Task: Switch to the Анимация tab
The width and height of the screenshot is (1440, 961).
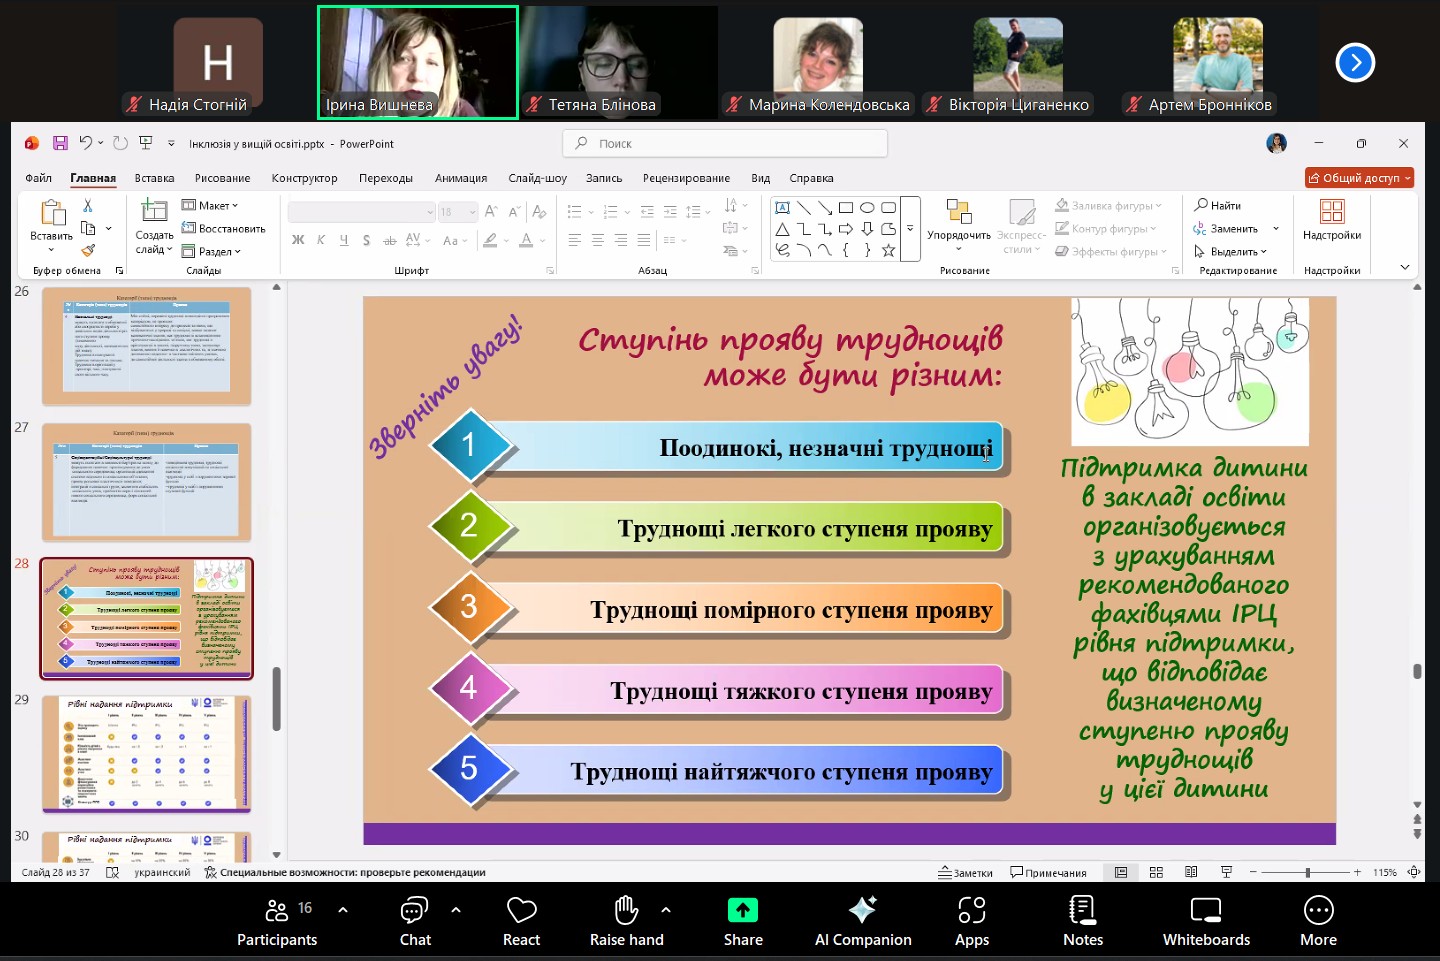Action: [x=460, y=178]
